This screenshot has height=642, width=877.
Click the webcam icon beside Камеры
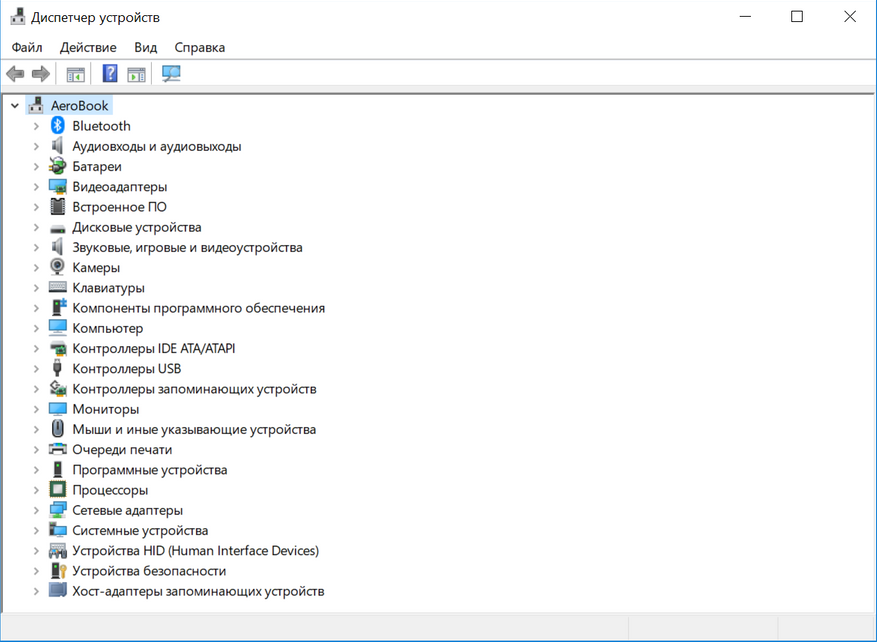pos(58,268)
